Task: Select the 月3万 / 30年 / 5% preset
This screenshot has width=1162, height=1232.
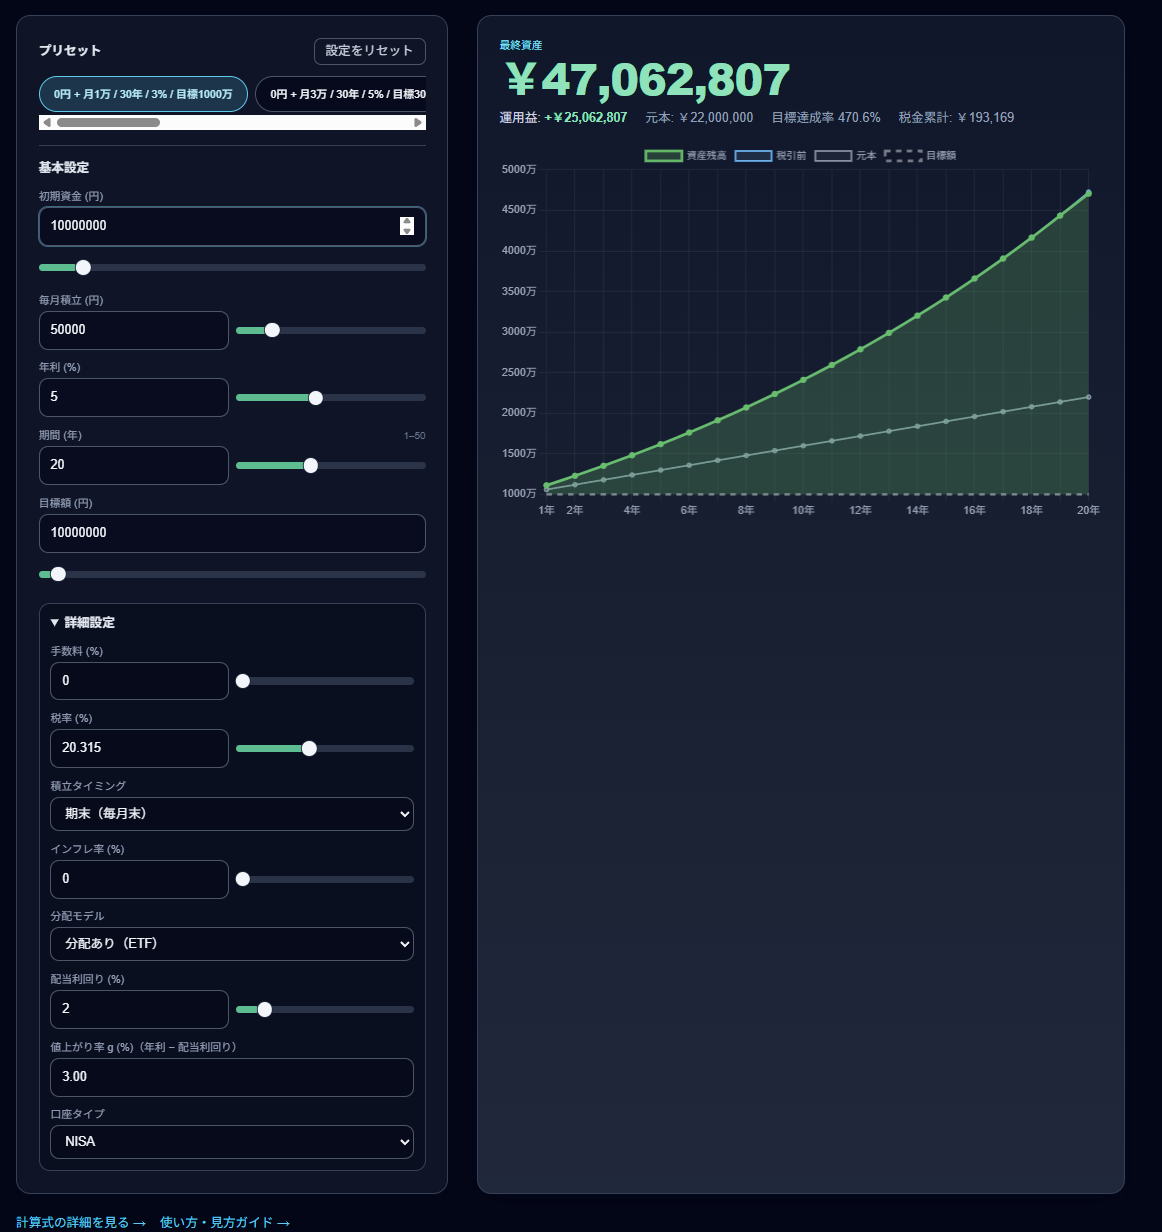Action: [x=341, y=94]
